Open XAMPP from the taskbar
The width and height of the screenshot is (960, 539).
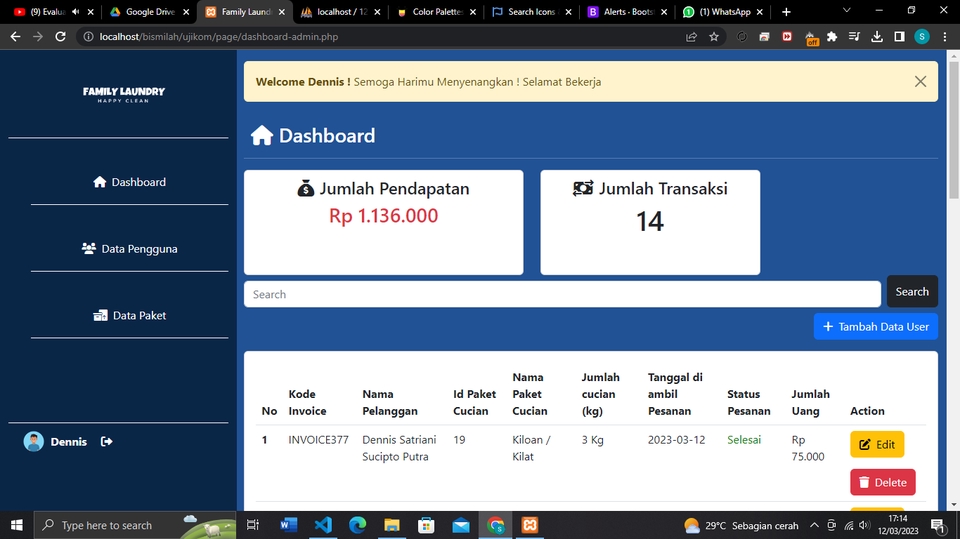click(x=530, y=525)
